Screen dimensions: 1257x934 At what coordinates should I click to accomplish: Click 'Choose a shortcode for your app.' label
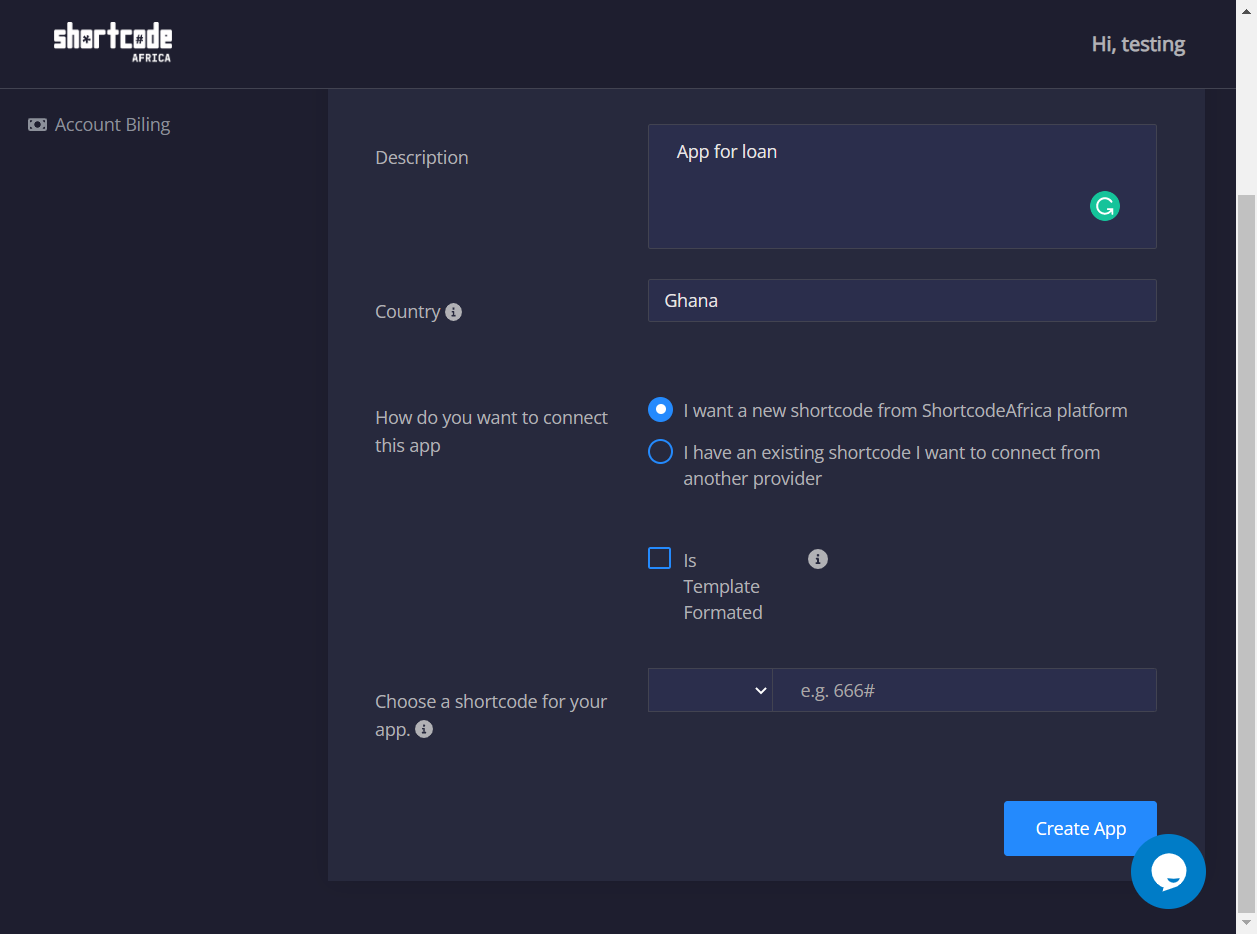tap(491, 715)
